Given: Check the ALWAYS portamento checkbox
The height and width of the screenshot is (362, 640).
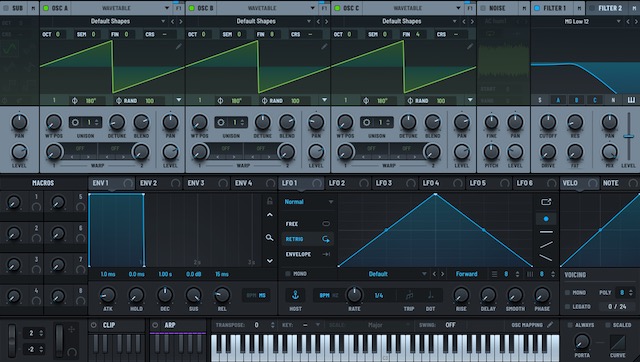Looking at the screenshot, I should (570, 325).
